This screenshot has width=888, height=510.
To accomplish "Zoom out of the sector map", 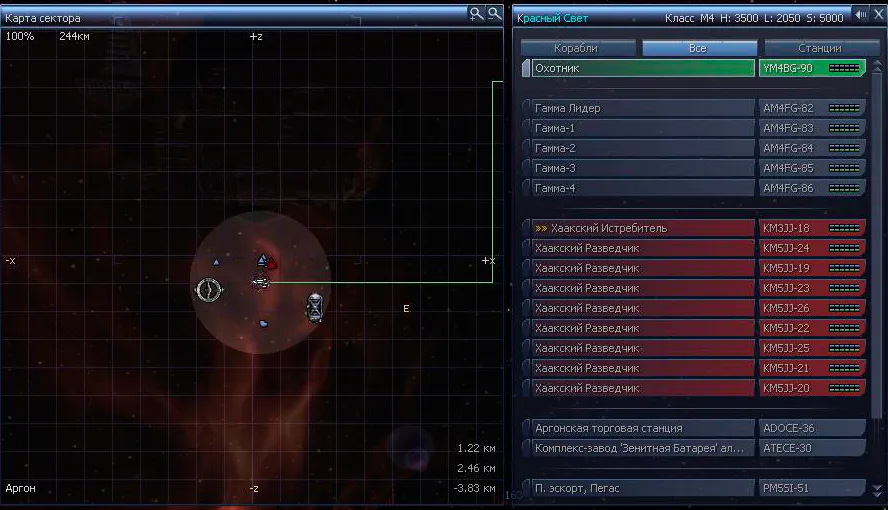I will point(494,13).
